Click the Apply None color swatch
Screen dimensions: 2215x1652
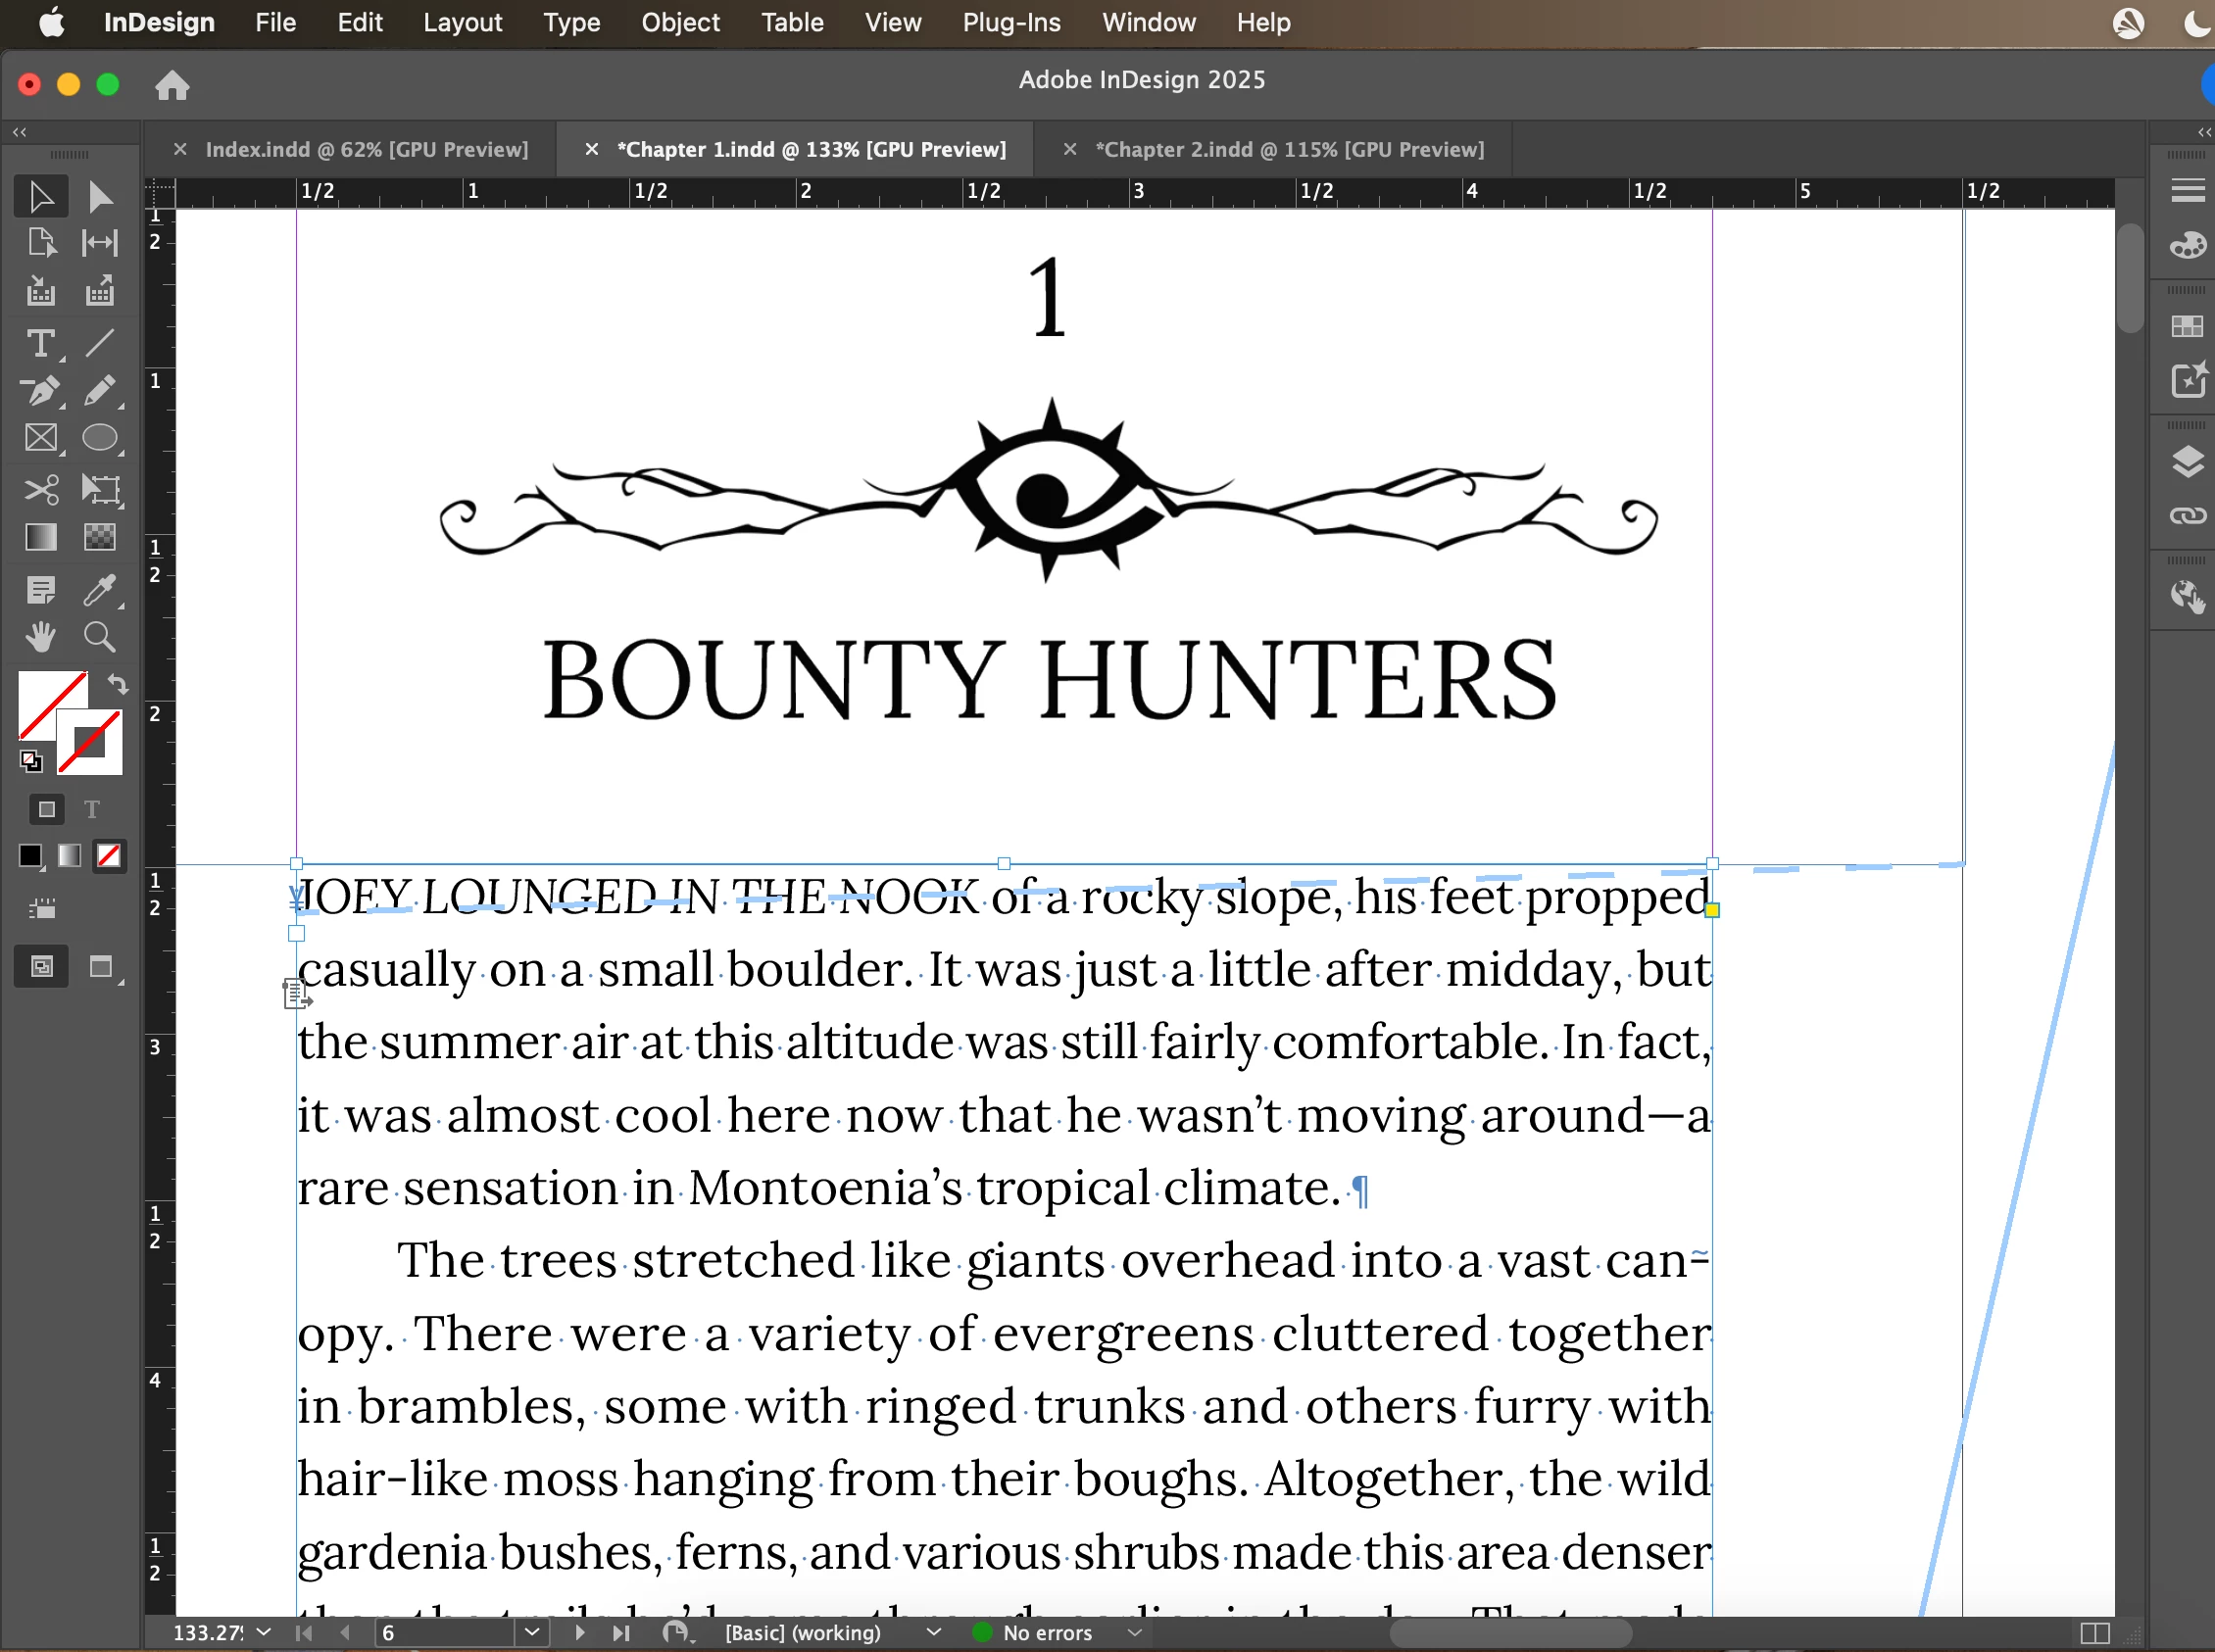tap(108, 856)
